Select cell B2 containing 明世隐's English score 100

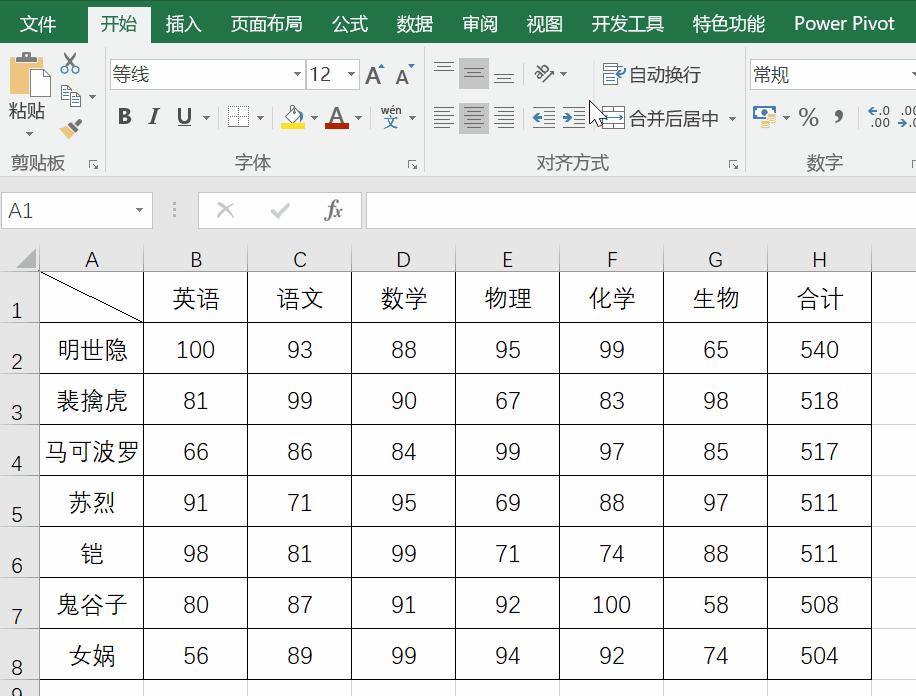tap(196, 349)
